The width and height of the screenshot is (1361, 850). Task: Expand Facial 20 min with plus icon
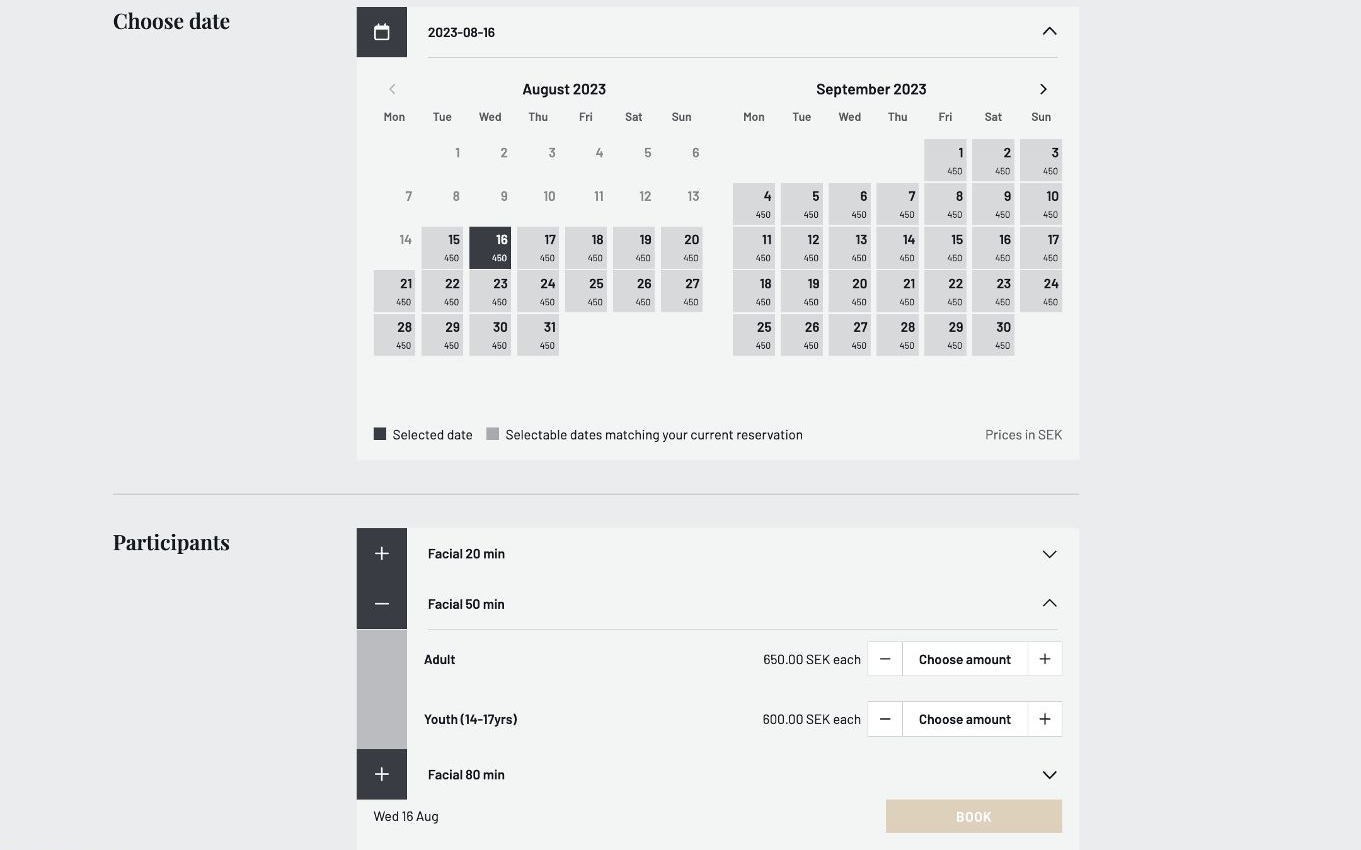tap(381, 553)
